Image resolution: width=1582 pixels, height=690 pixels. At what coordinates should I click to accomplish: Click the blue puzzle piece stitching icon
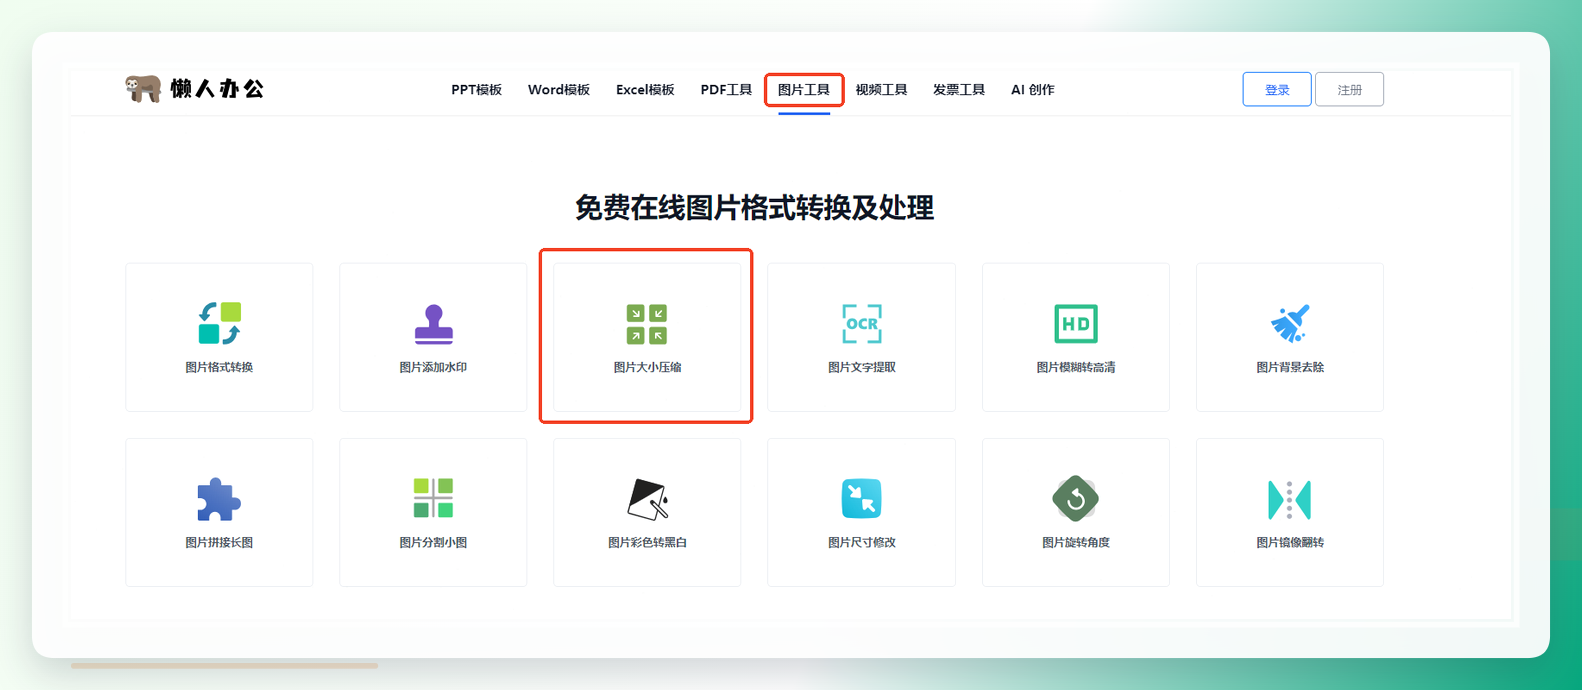(219, 499)
